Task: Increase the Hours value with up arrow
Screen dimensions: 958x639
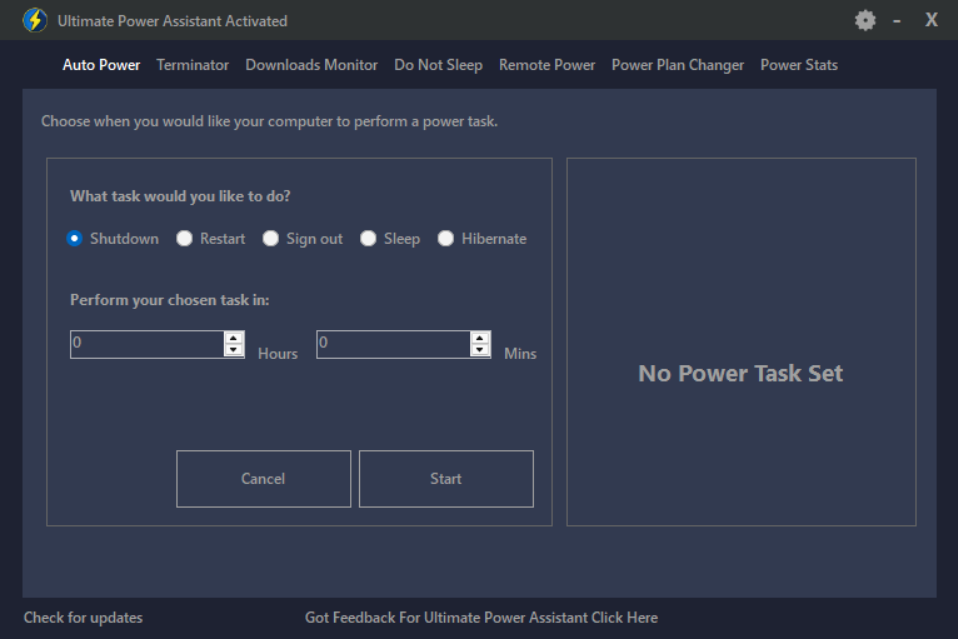Action: [x=233, y=338]
